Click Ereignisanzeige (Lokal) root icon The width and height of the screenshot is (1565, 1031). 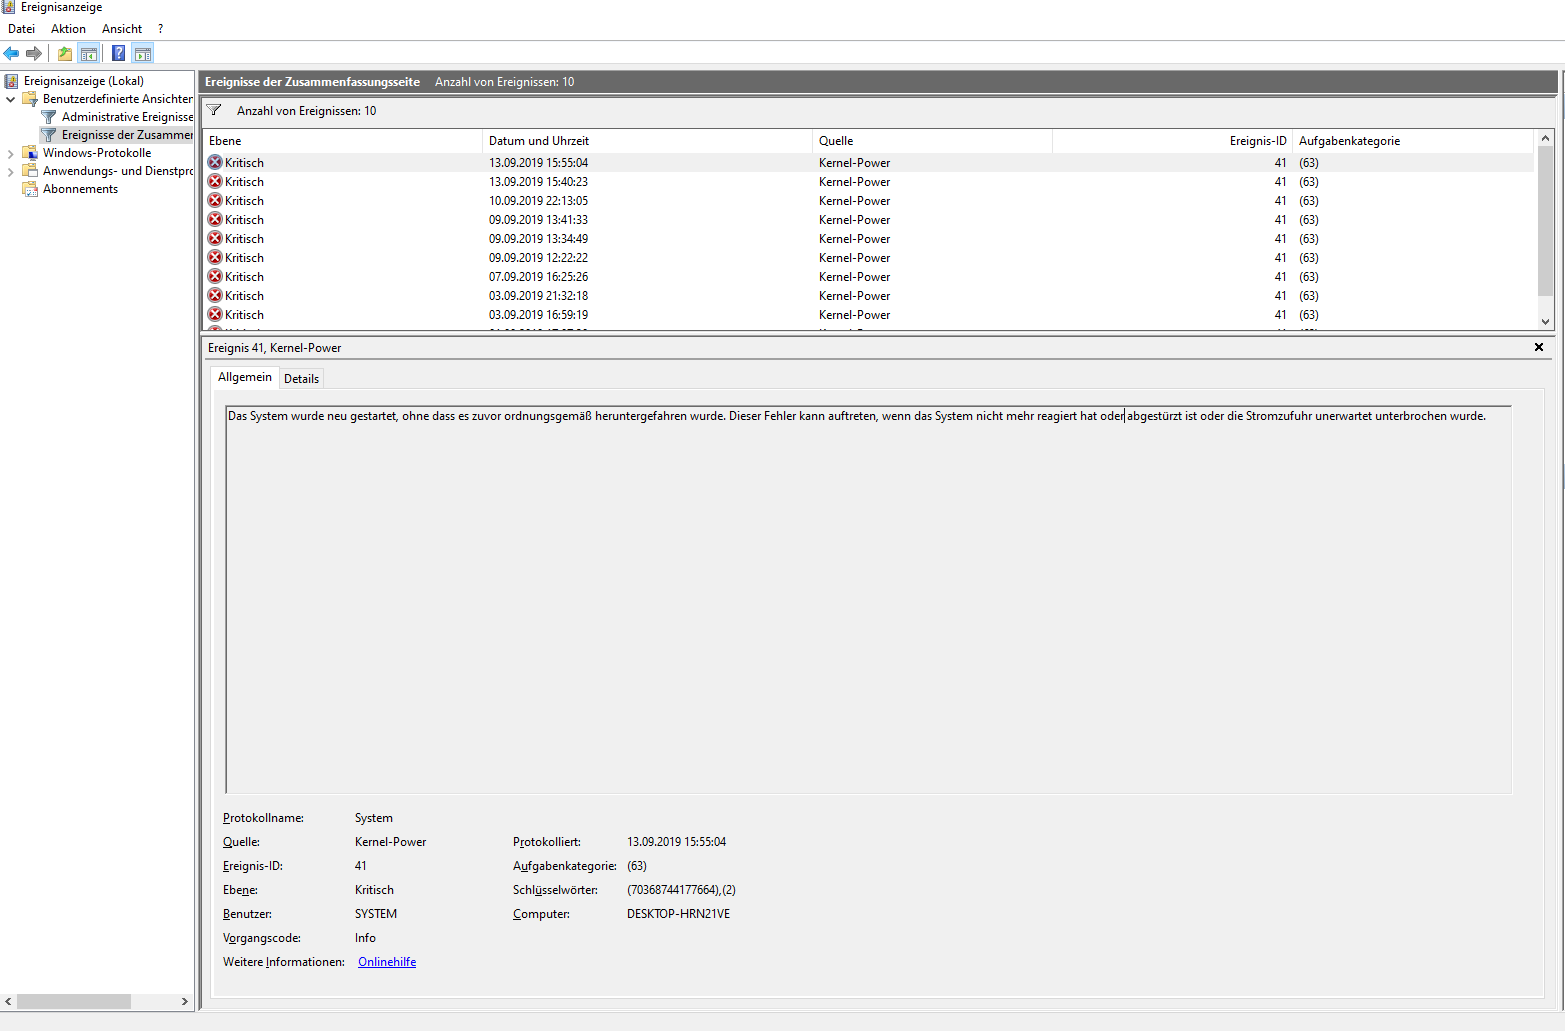[12, 81]
